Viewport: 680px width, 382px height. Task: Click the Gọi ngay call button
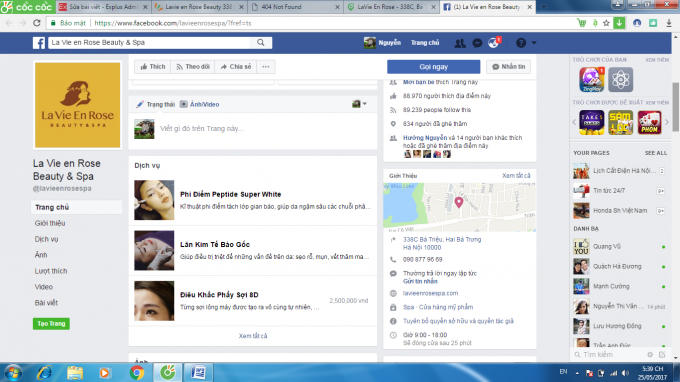pos(433,67)
